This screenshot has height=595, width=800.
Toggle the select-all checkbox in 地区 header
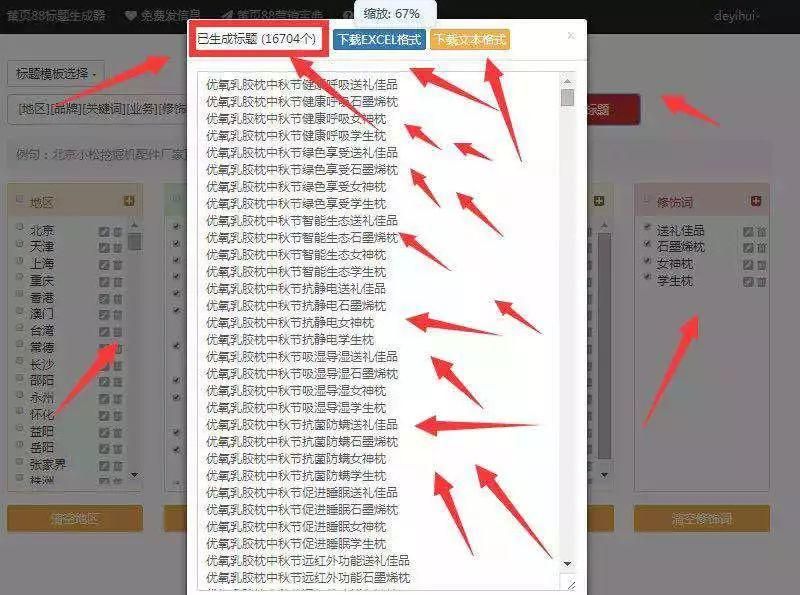[20, 199]
